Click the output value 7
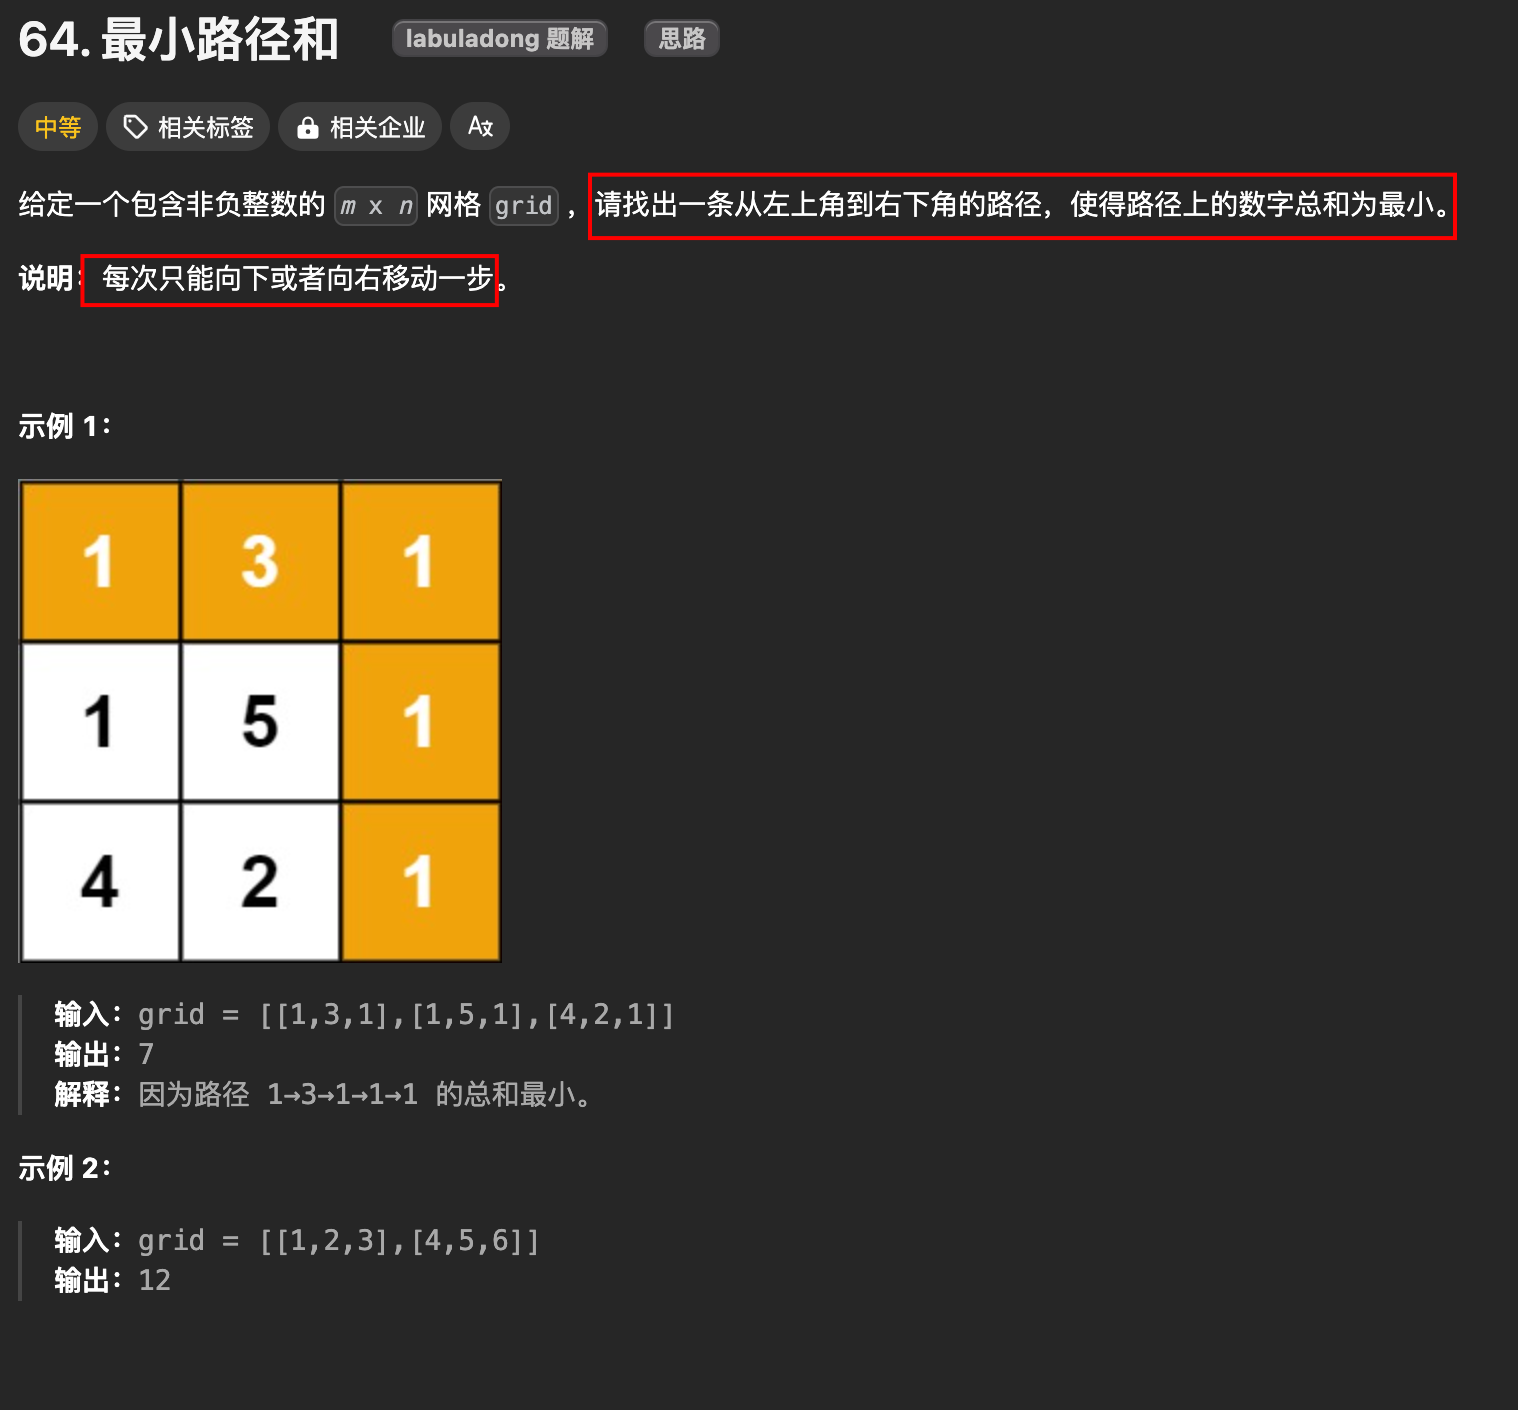 [146, 1054]
